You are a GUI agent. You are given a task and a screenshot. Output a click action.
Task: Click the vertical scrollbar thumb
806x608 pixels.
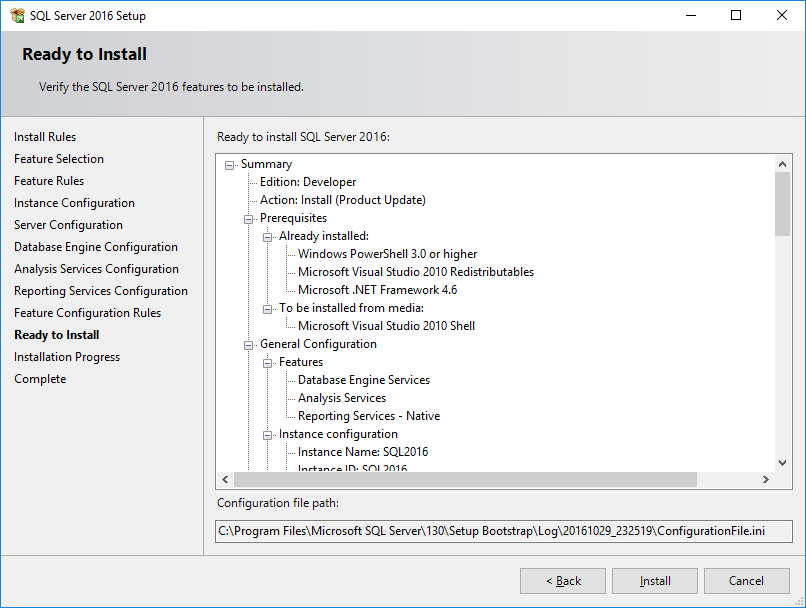[x=782, y=204]
